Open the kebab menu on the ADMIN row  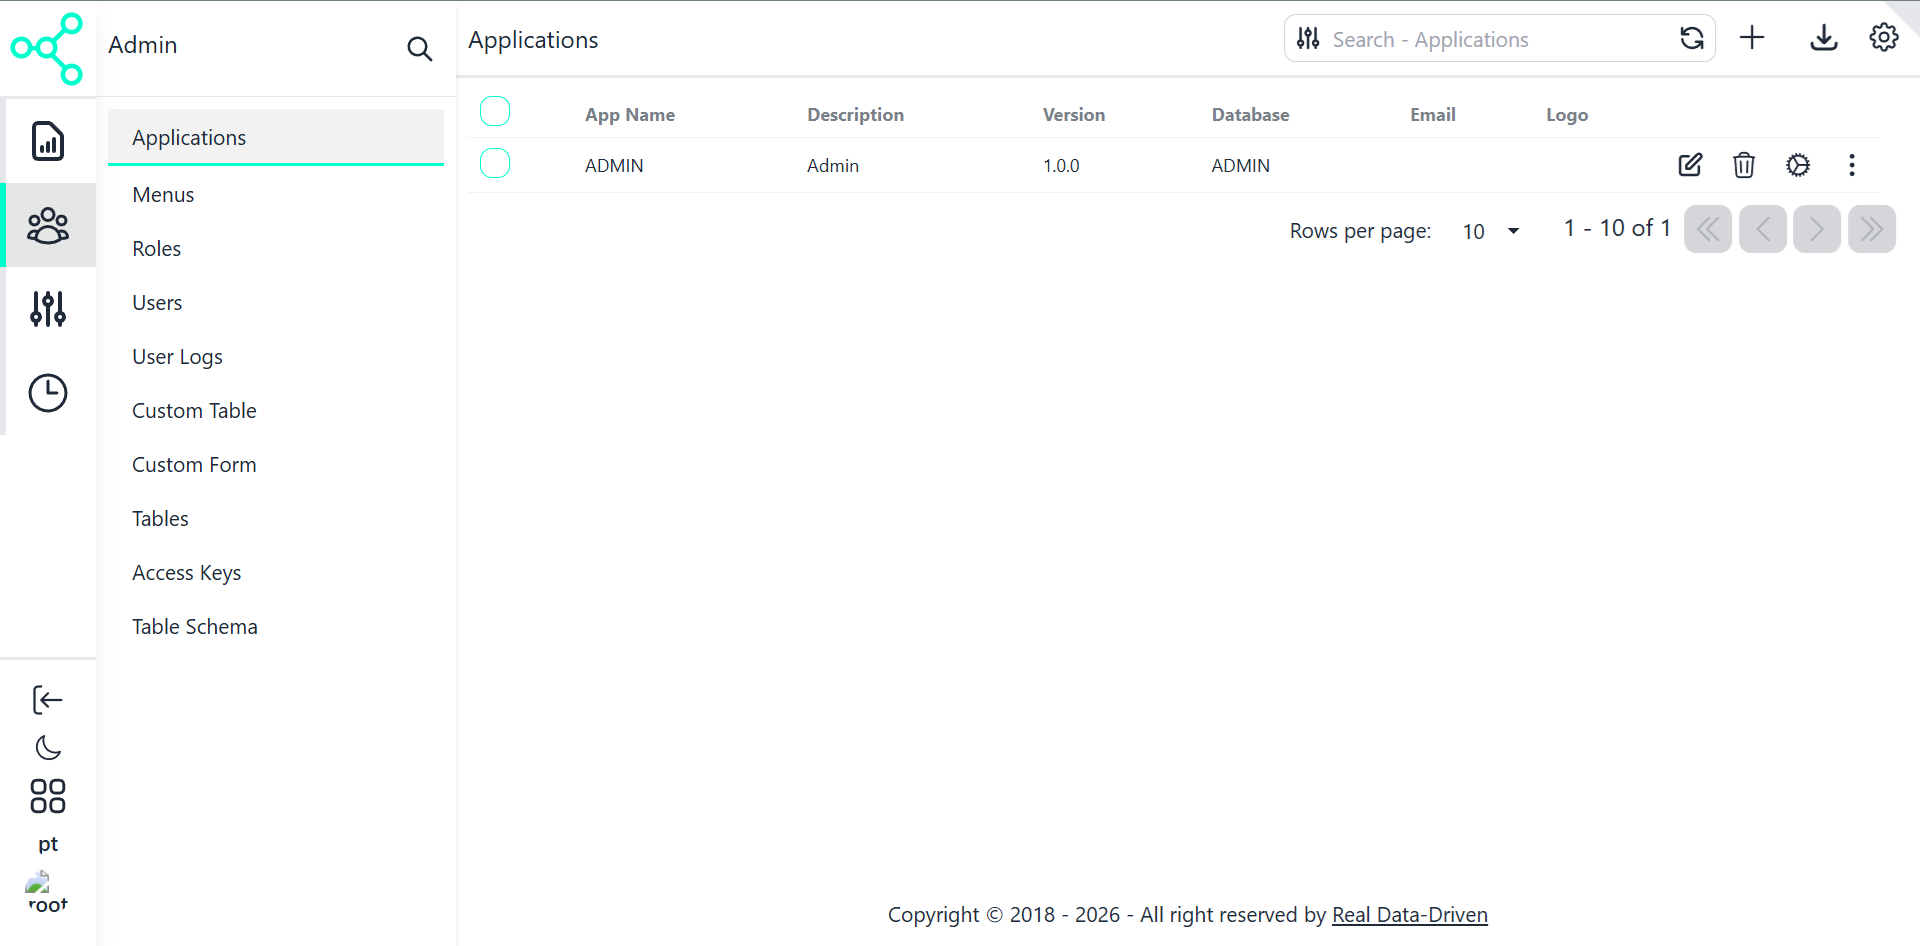coord(1852,165)
